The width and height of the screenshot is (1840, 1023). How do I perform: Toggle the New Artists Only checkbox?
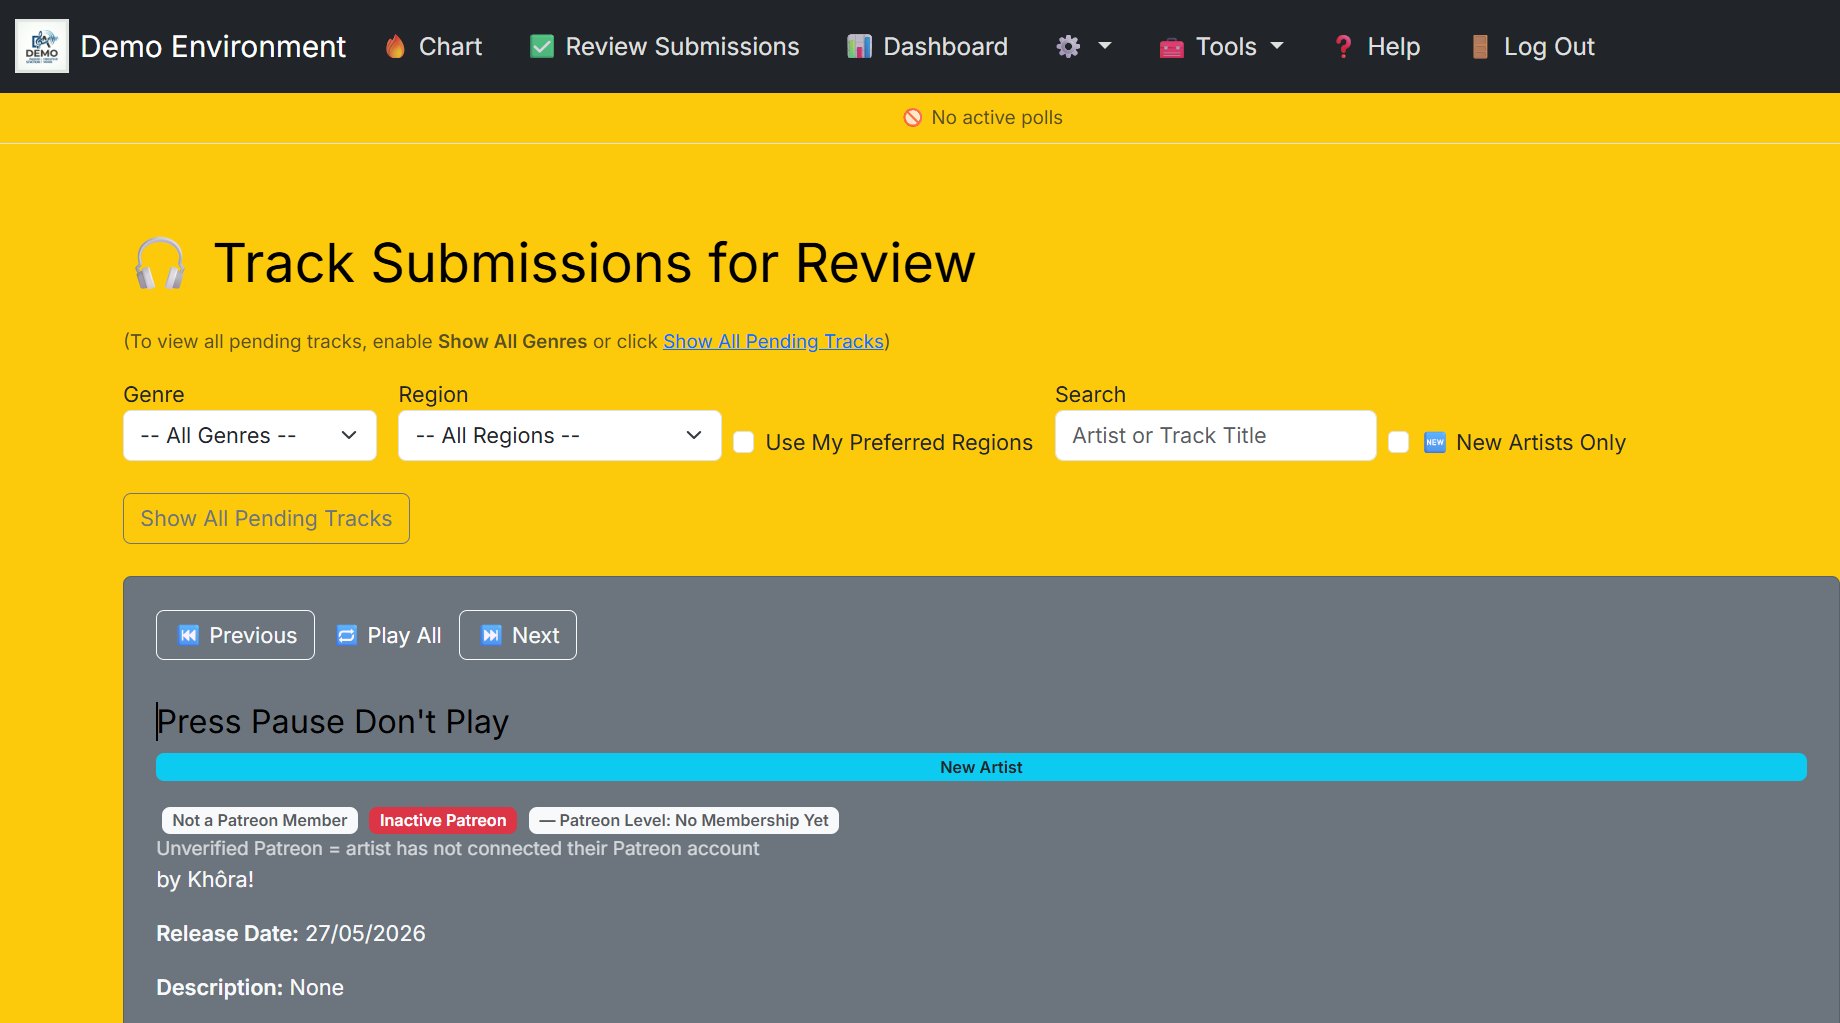point(1399,442)
